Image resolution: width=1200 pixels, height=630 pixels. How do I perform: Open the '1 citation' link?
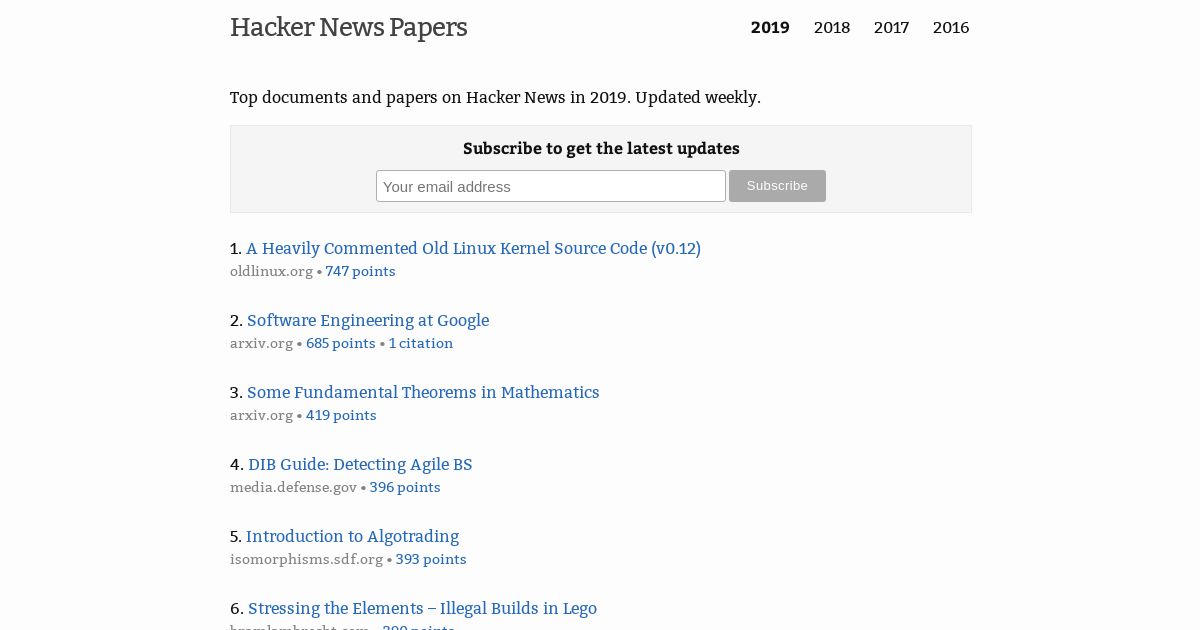[421, 343]
